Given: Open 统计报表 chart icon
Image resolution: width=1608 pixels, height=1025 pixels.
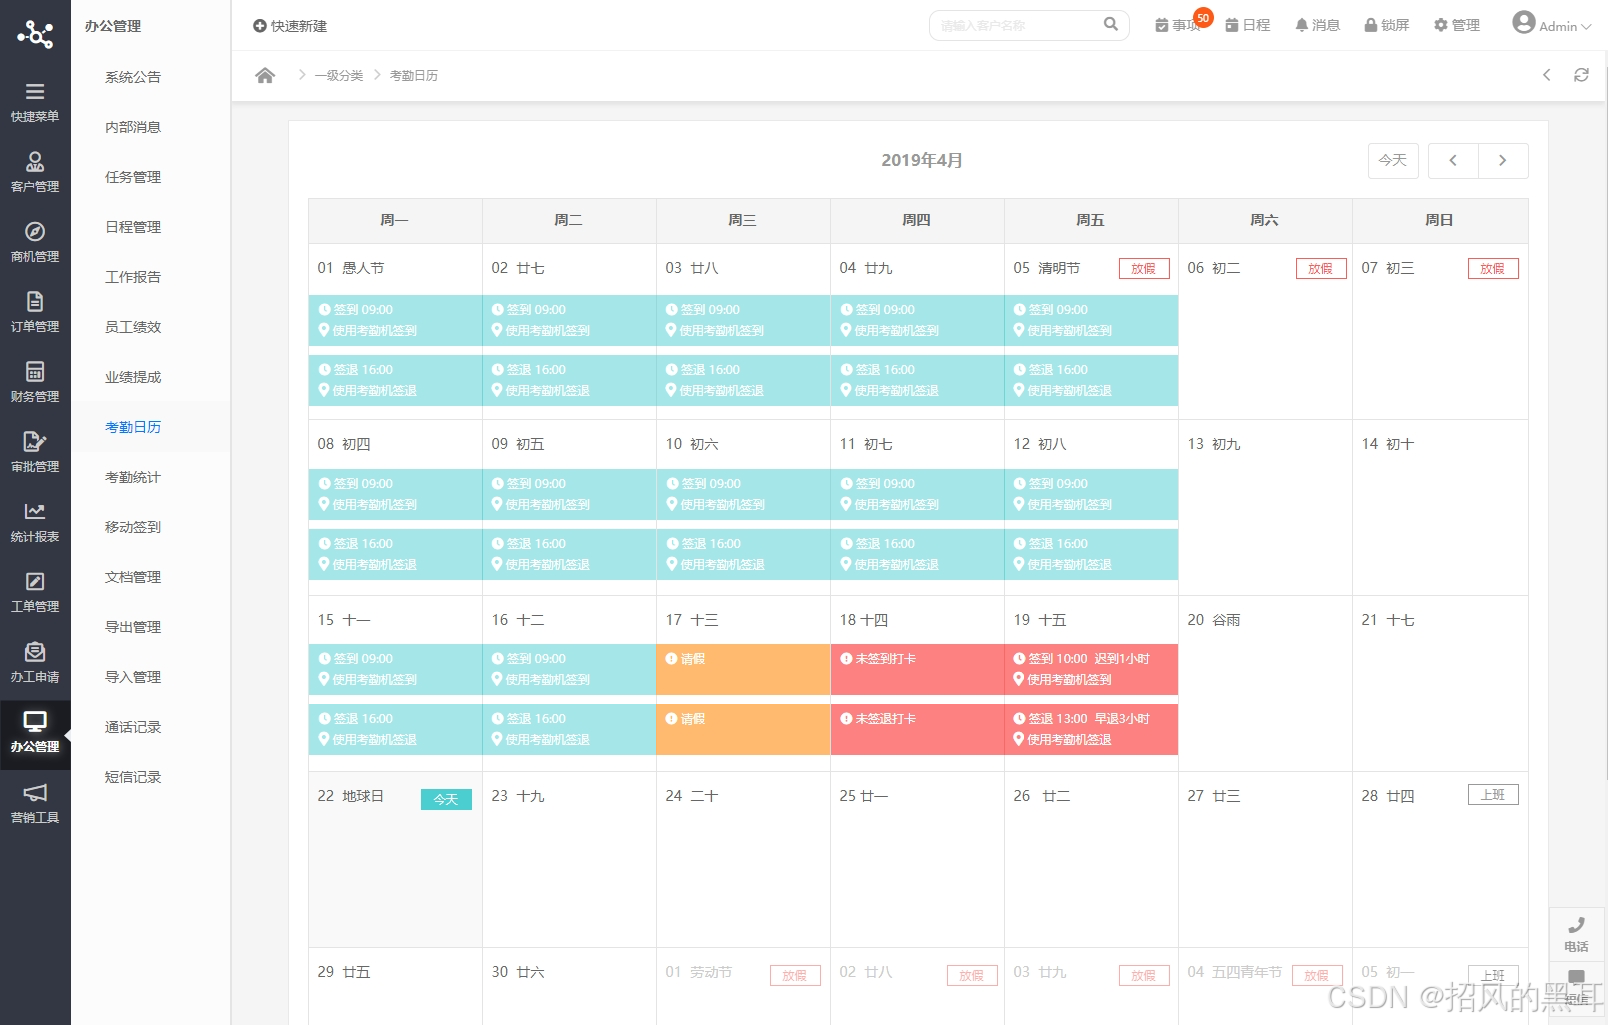Looking at the screenshot, I should click(35, 511).
